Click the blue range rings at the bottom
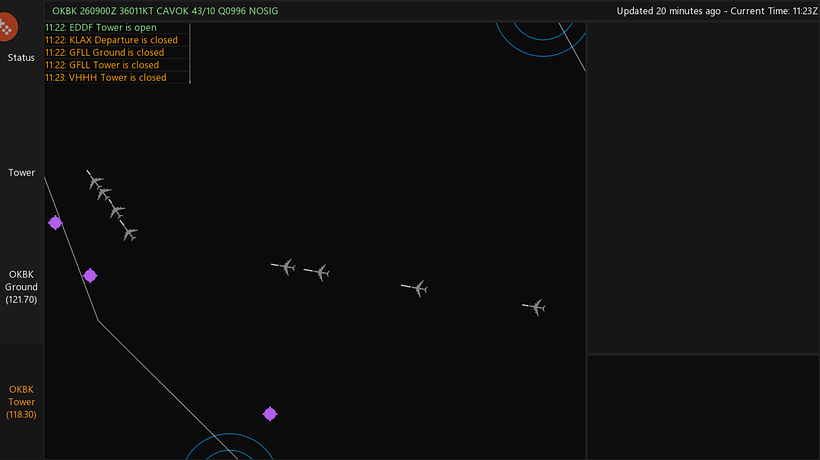This screenshot has height=460, width=820. [x=230, y=447]
